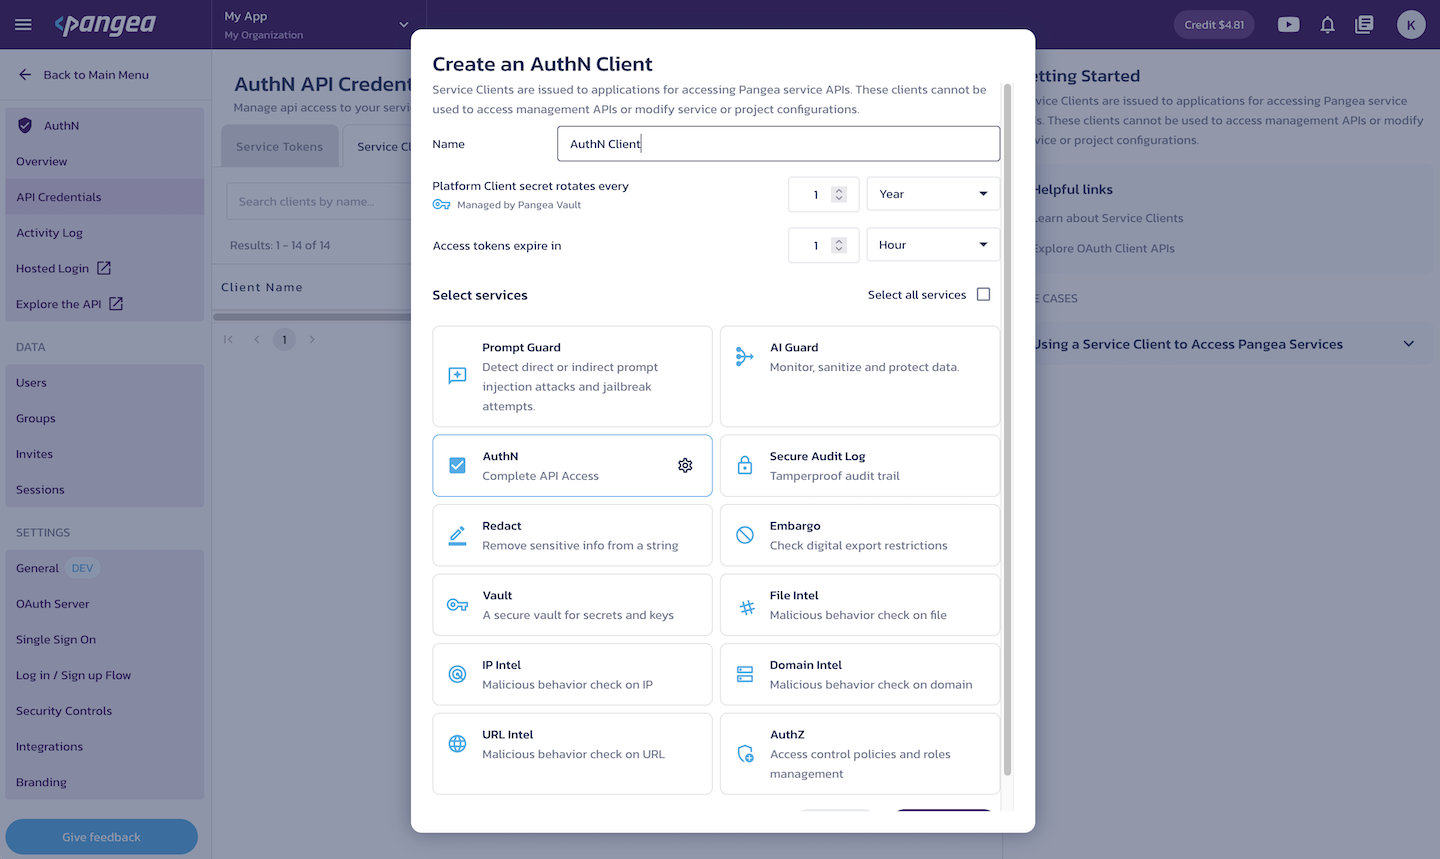Click the Pangea Vault key icon under rotation label

pos(441,205)
